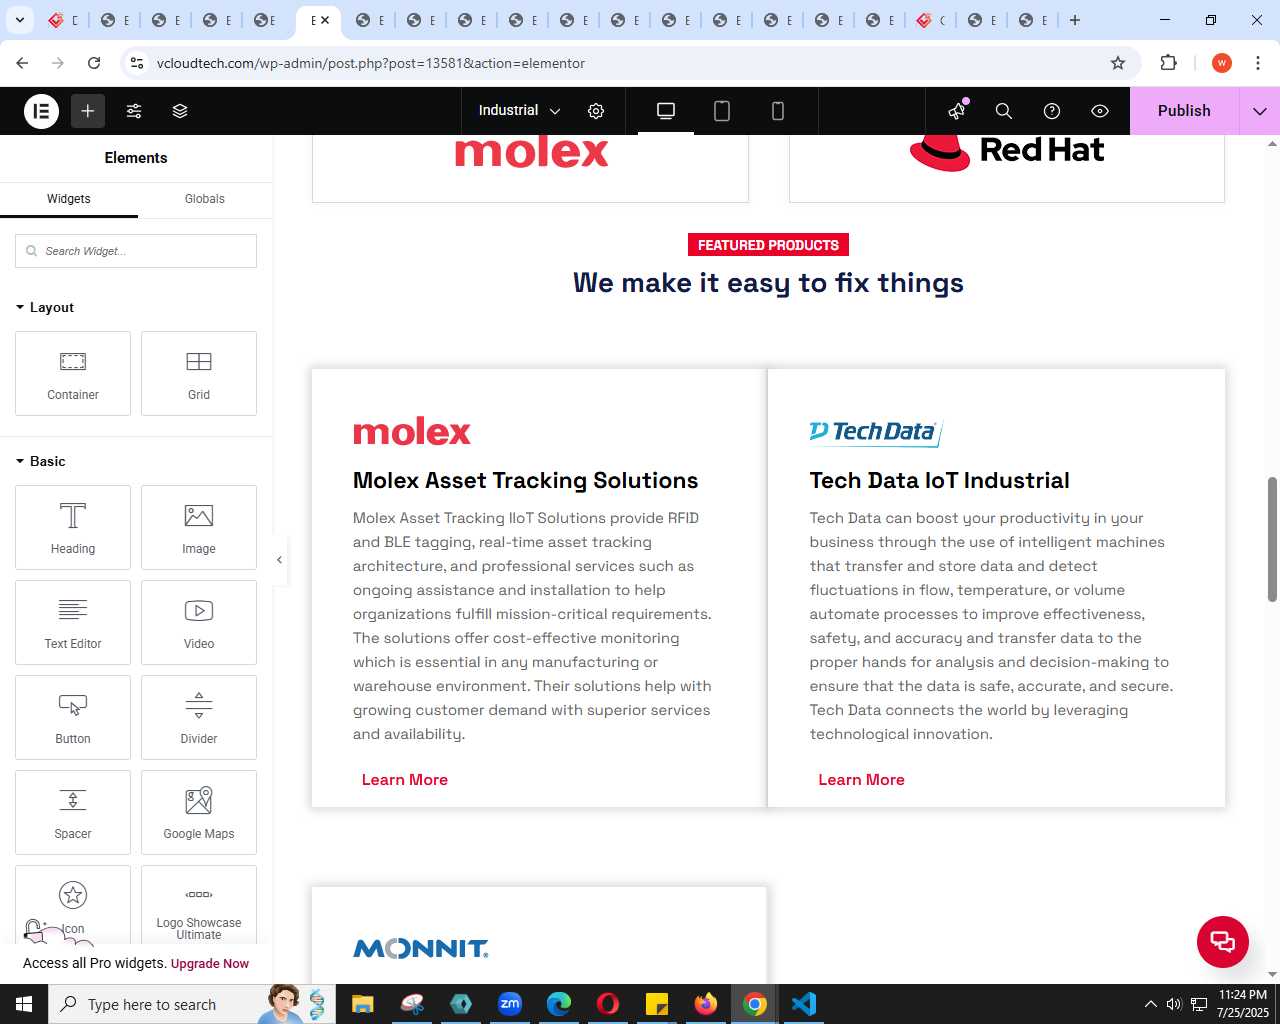Show hidden system tray icons
The width and height of the screenshot is (1280, 1024).
pyautogui.click(x=1150, y=1004)
